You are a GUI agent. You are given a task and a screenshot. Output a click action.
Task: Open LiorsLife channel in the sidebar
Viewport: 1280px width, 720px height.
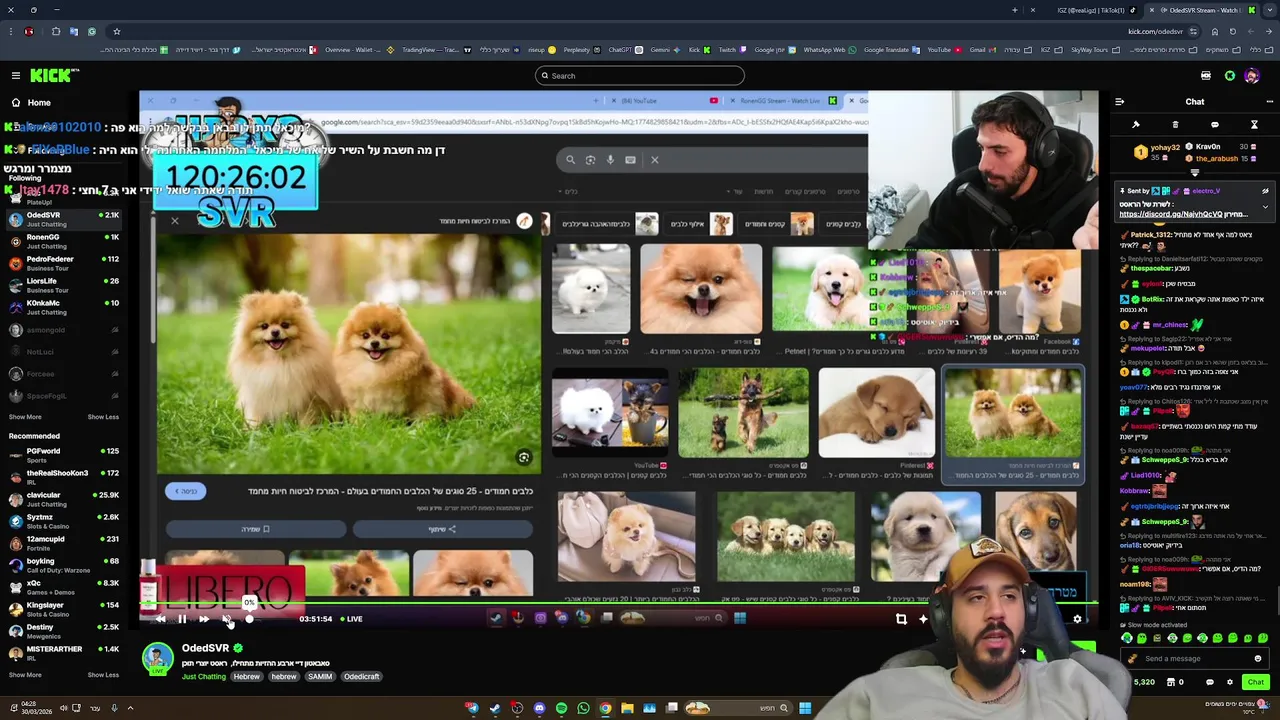[62, 285]
